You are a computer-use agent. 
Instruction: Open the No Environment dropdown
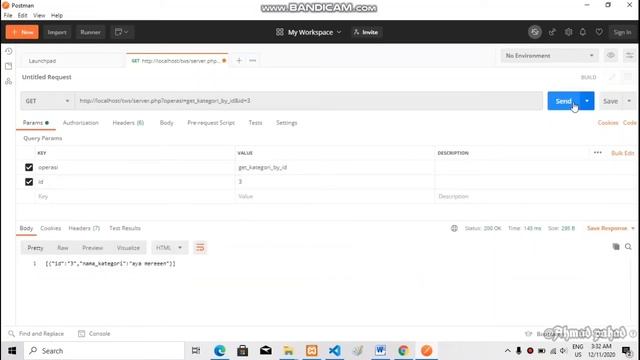click(x=549, y=56)
